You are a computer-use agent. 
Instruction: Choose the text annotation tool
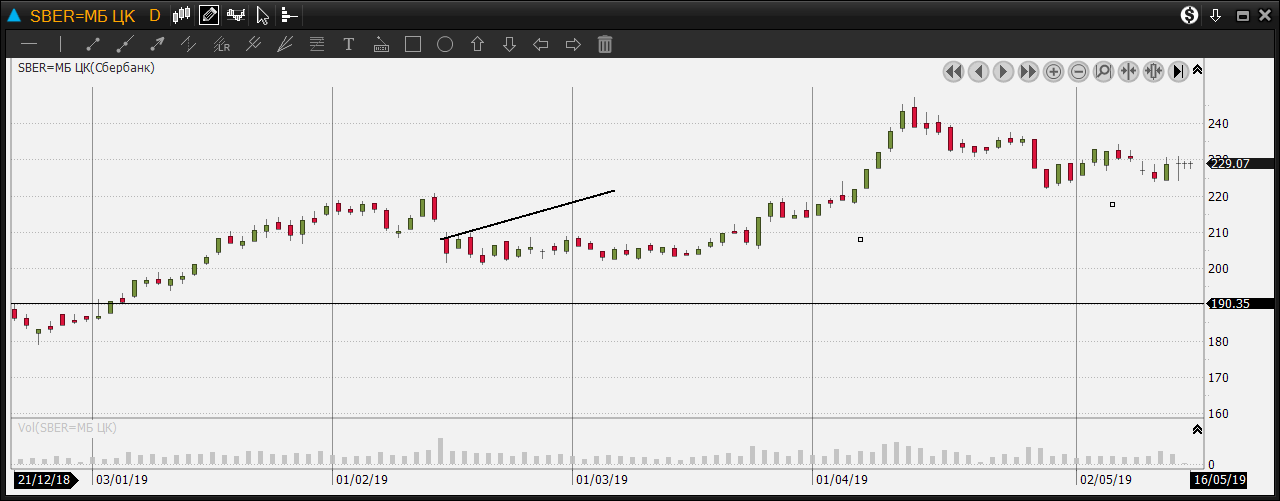[x=349, y=44]
